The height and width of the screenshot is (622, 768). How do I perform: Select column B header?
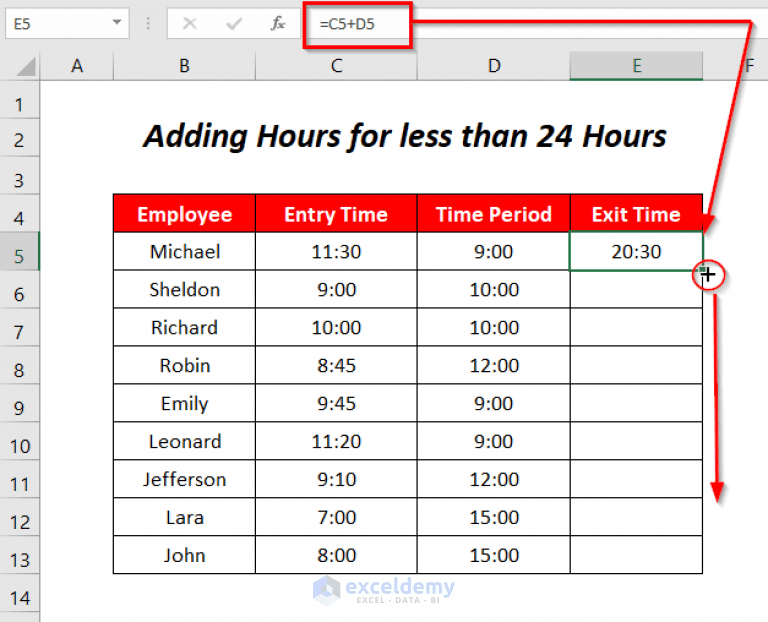point(184,66)
